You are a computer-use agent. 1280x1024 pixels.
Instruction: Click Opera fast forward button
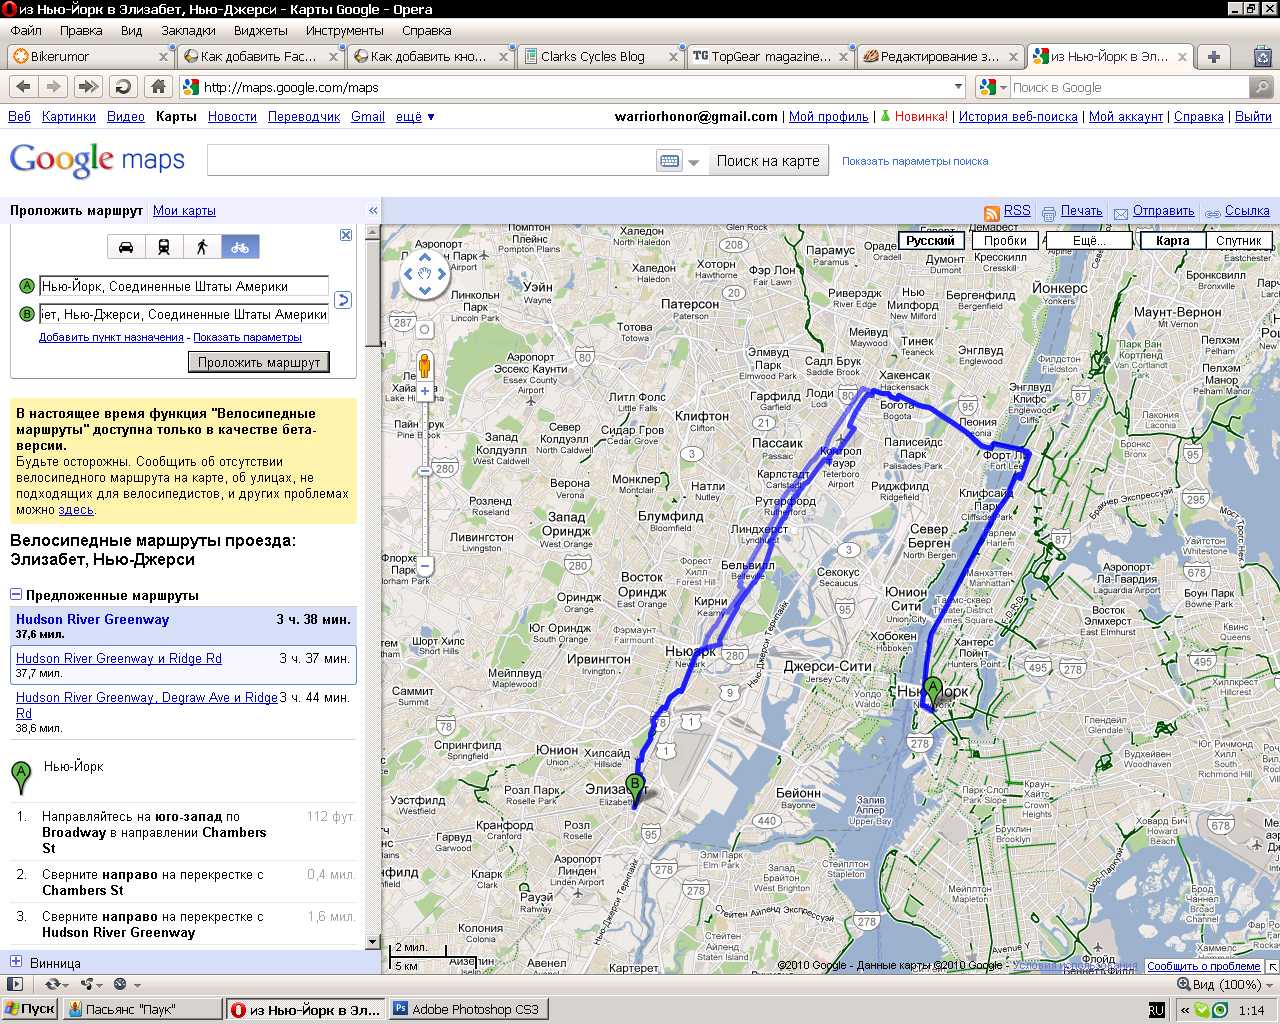[x=88, y=87]
